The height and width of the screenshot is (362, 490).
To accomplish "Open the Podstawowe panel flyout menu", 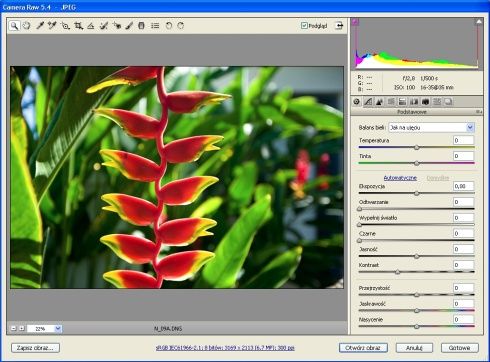I will click(478, 112).
